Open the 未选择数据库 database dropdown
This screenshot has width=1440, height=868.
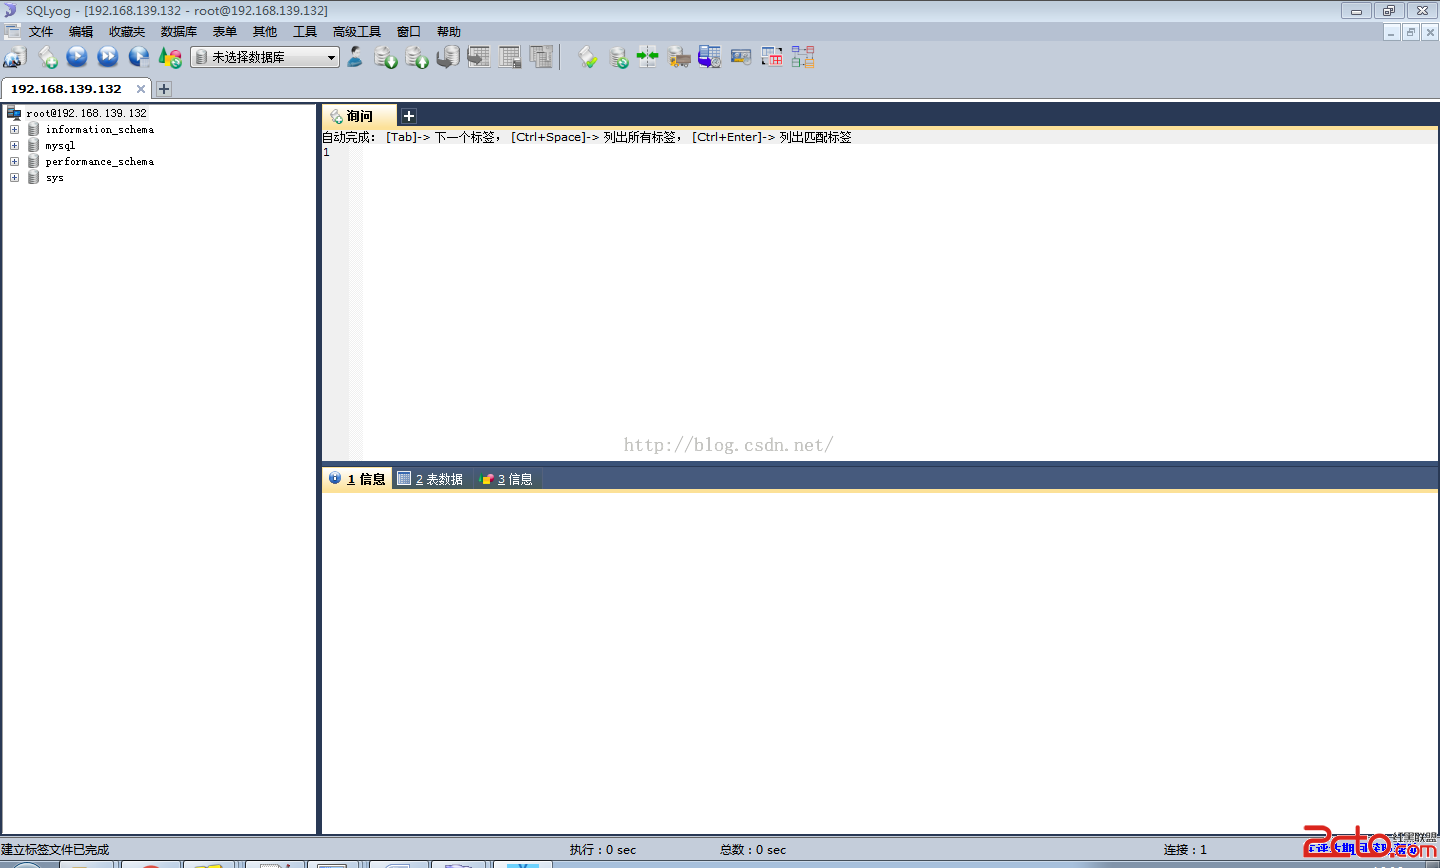click(265, 57)
